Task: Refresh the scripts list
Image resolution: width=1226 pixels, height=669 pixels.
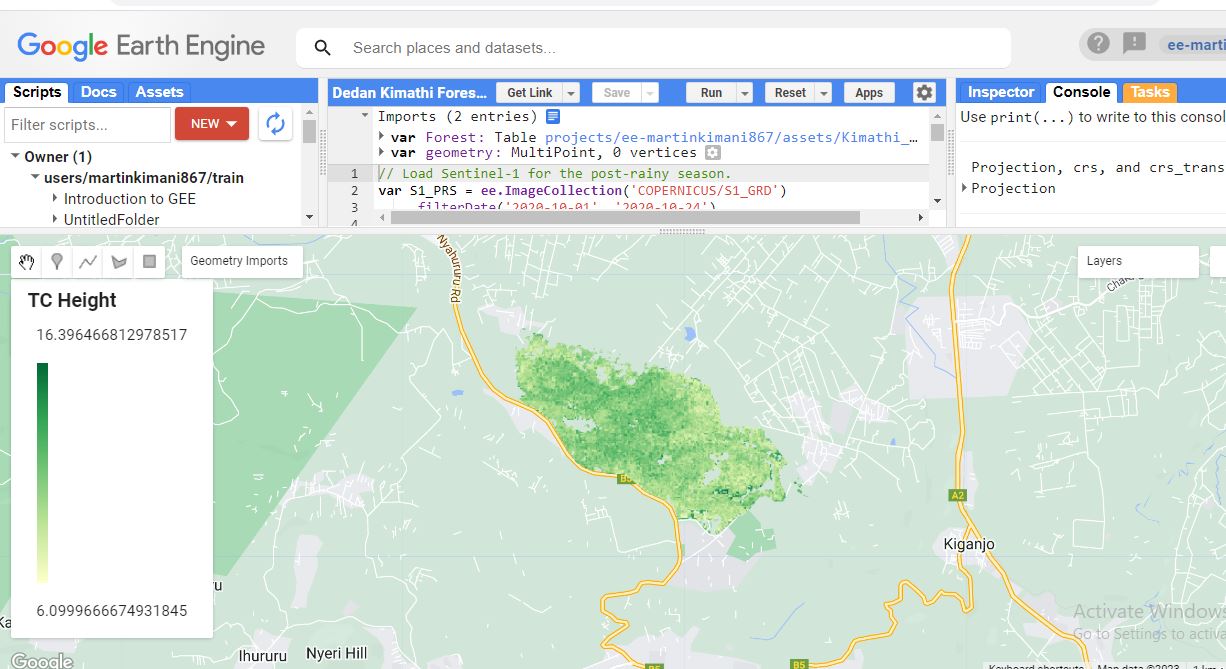Action: tap(275, 124)
